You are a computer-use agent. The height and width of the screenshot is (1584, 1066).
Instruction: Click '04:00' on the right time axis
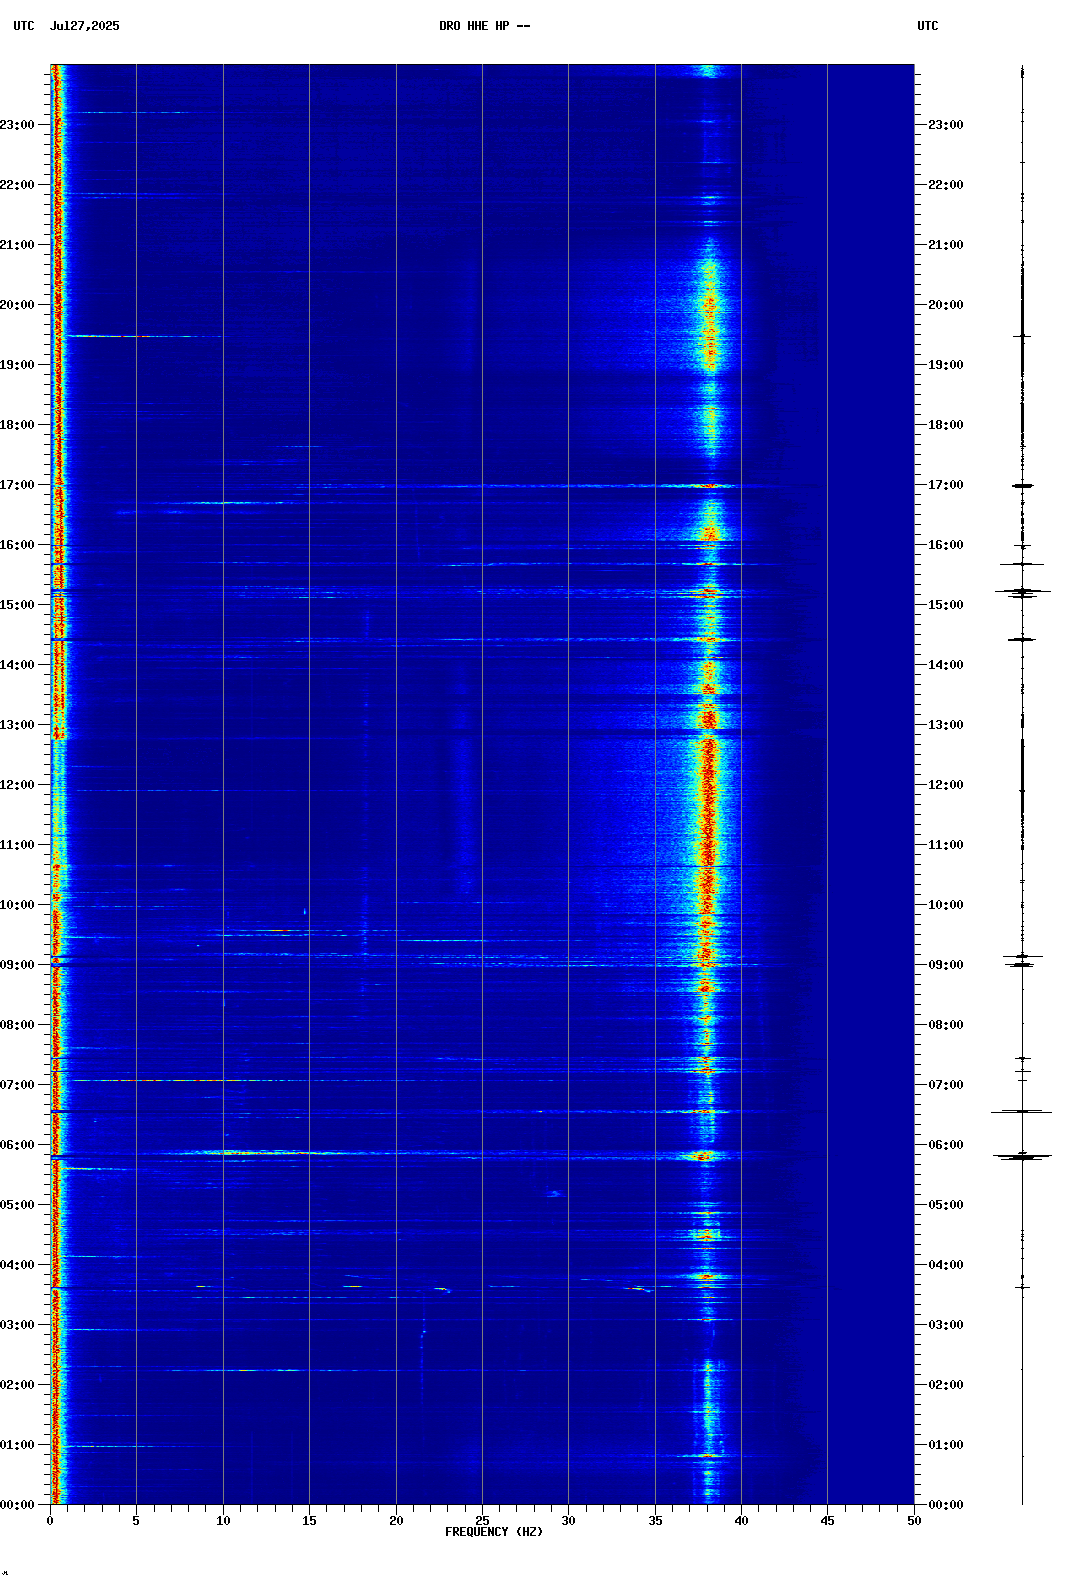click(946, 1265)
